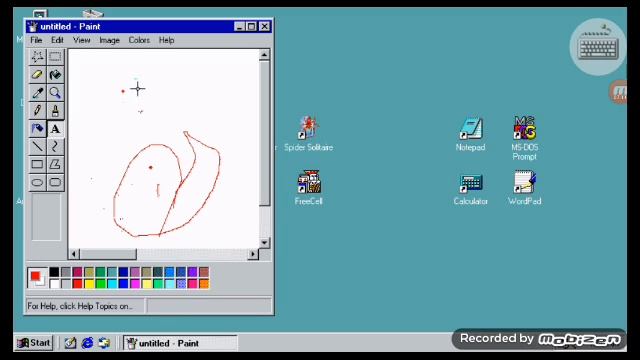640x360 pixels.
Task: Select the Calculator desktop shortcut
Action: [x=470, y=189]
